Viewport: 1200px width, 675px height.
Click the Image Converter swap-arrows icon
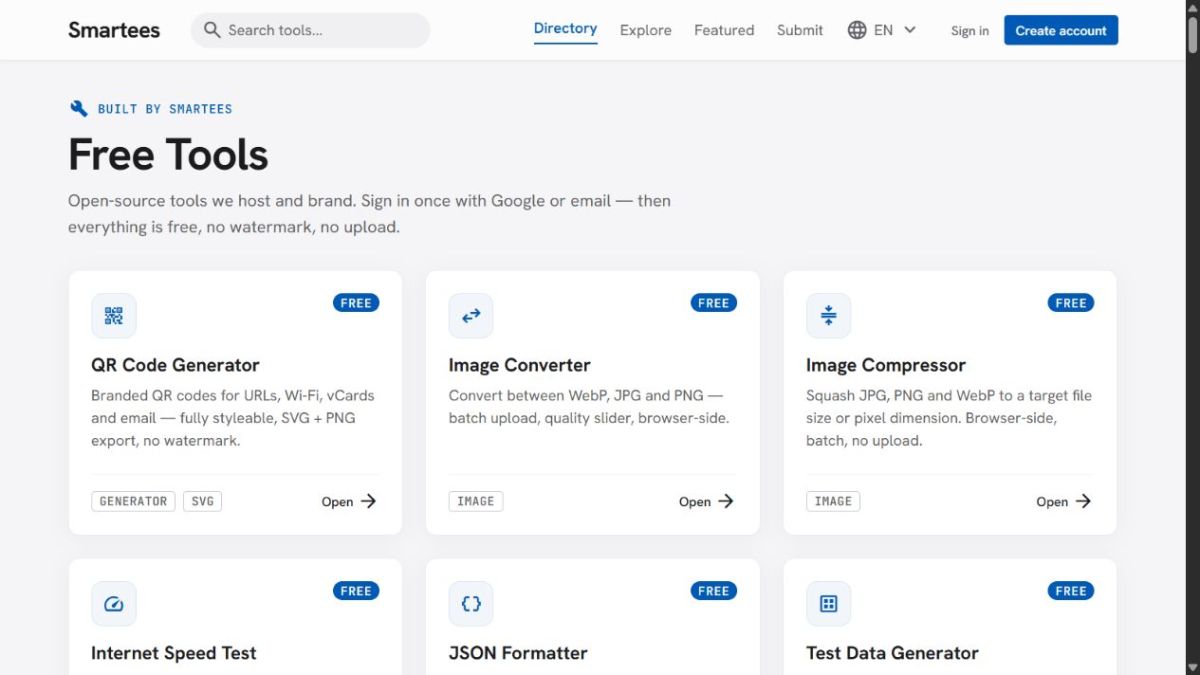[x=471, y=316]
